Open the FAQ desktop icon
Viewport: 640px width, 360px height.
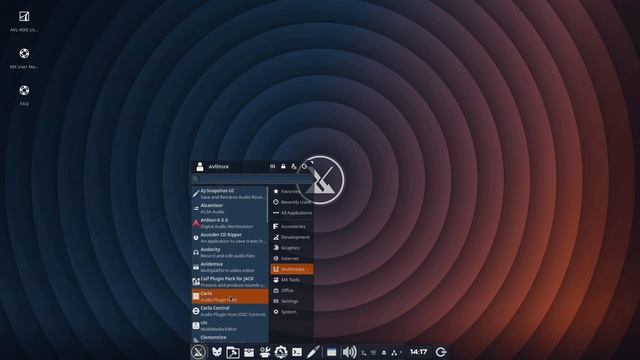click(24, 96)
